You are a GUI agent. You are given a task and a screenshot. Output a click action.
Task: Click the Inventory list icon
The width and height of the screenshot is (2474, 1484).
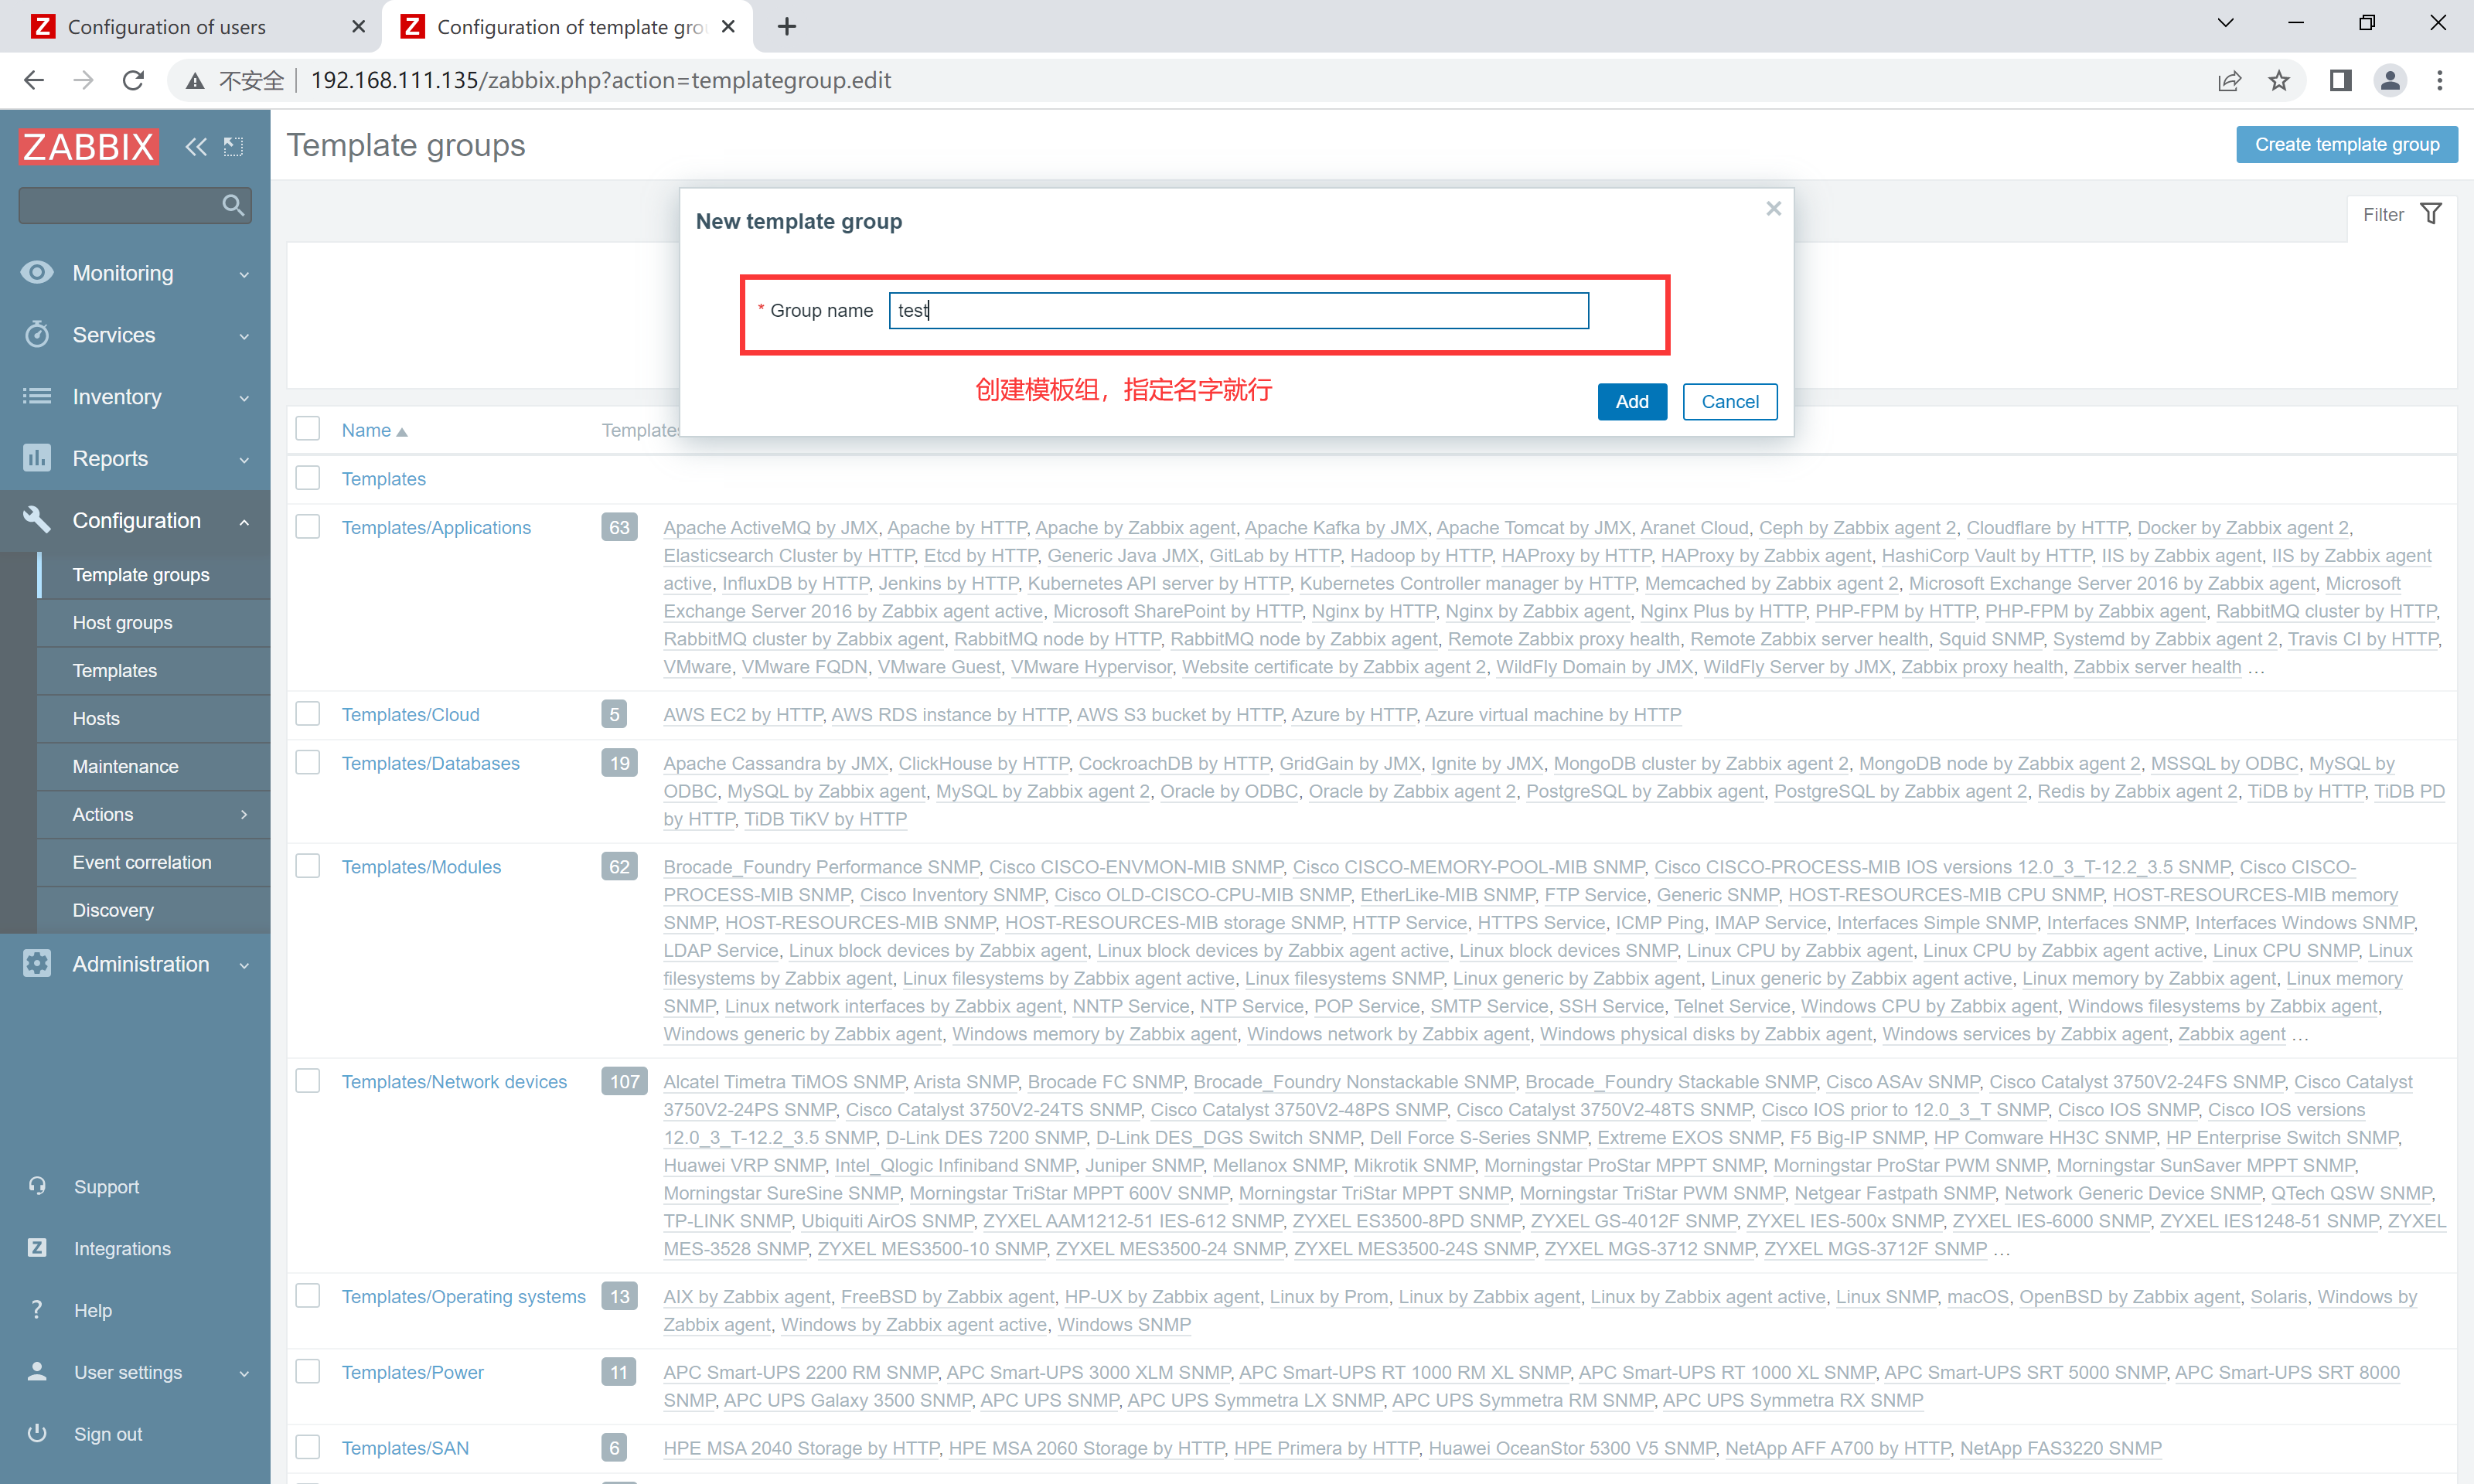[37, 396]
